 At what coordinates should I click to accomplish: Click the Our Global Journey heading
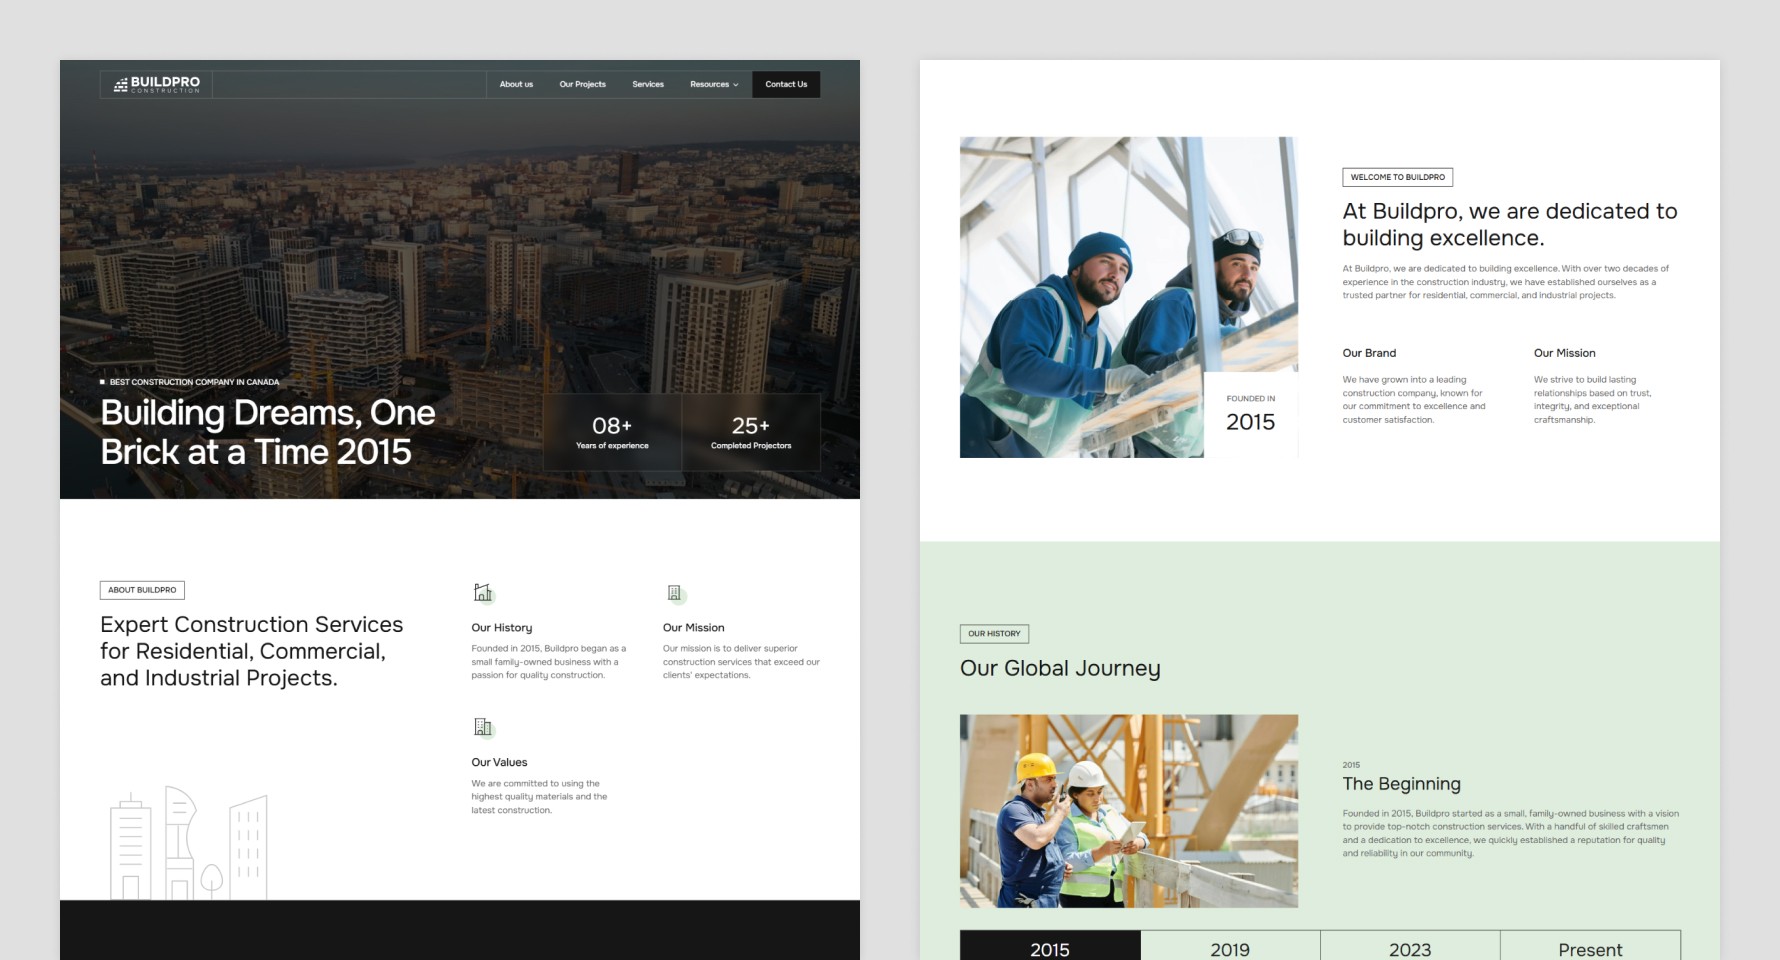tap(1060, 668)
